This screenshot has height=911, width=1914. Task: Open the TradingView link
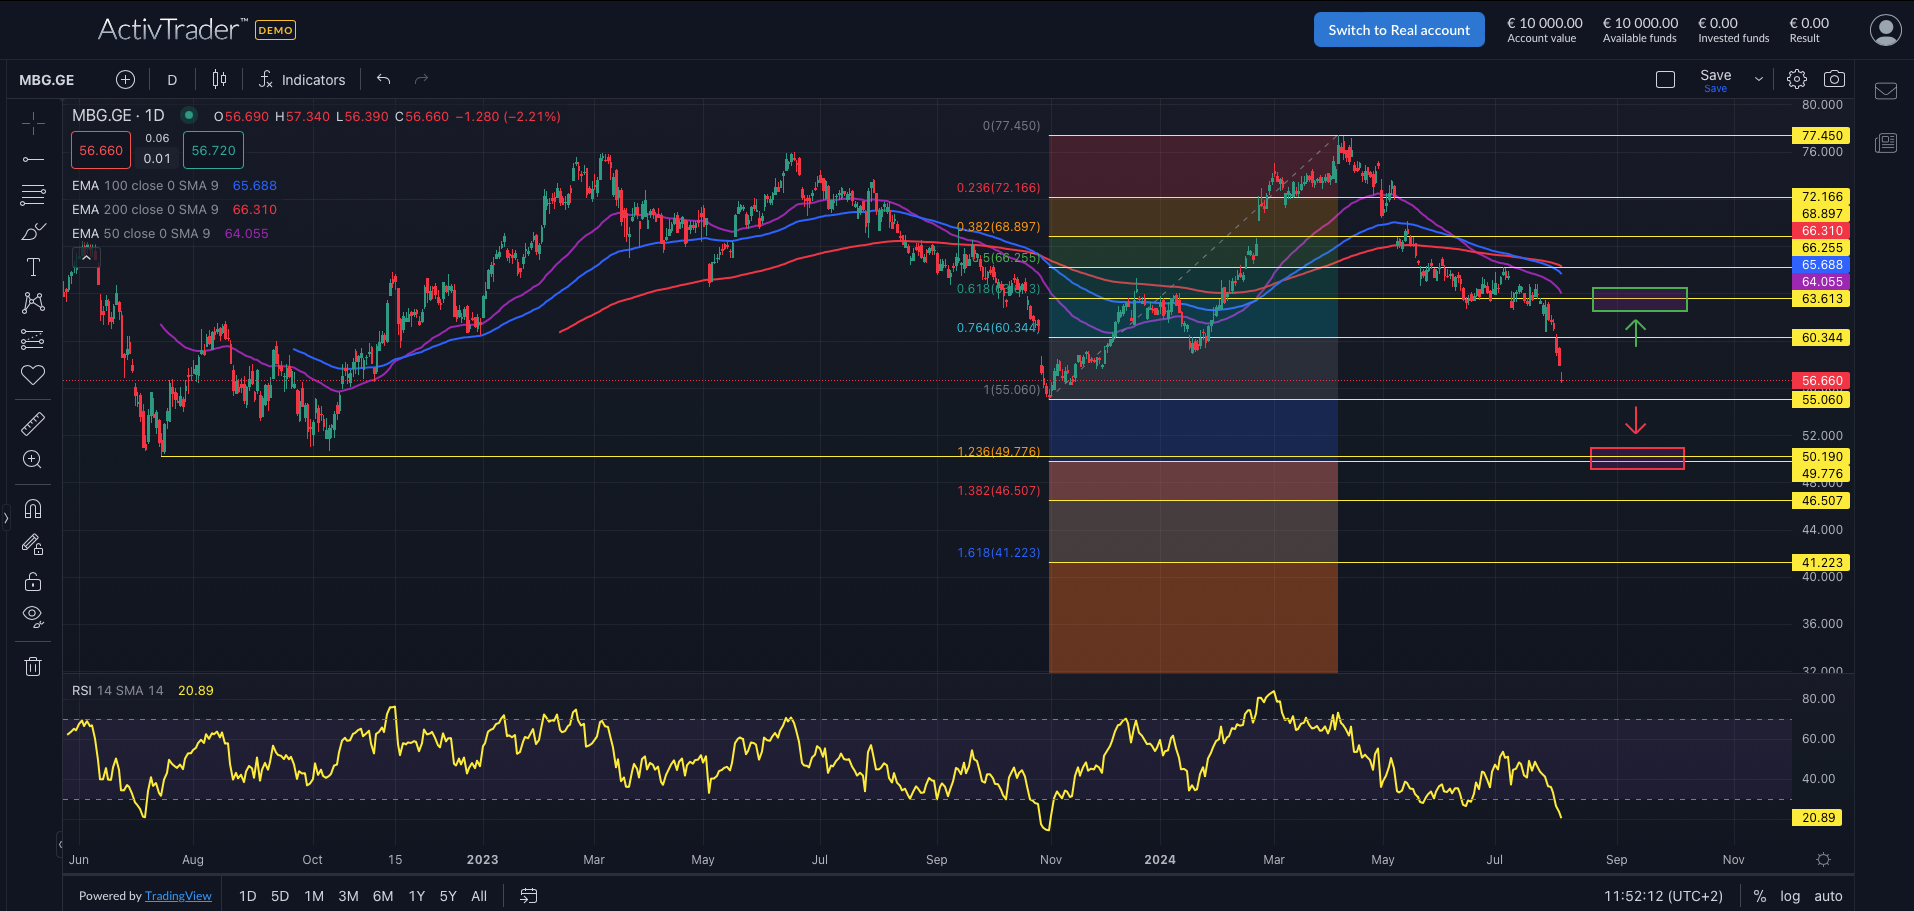178,896
